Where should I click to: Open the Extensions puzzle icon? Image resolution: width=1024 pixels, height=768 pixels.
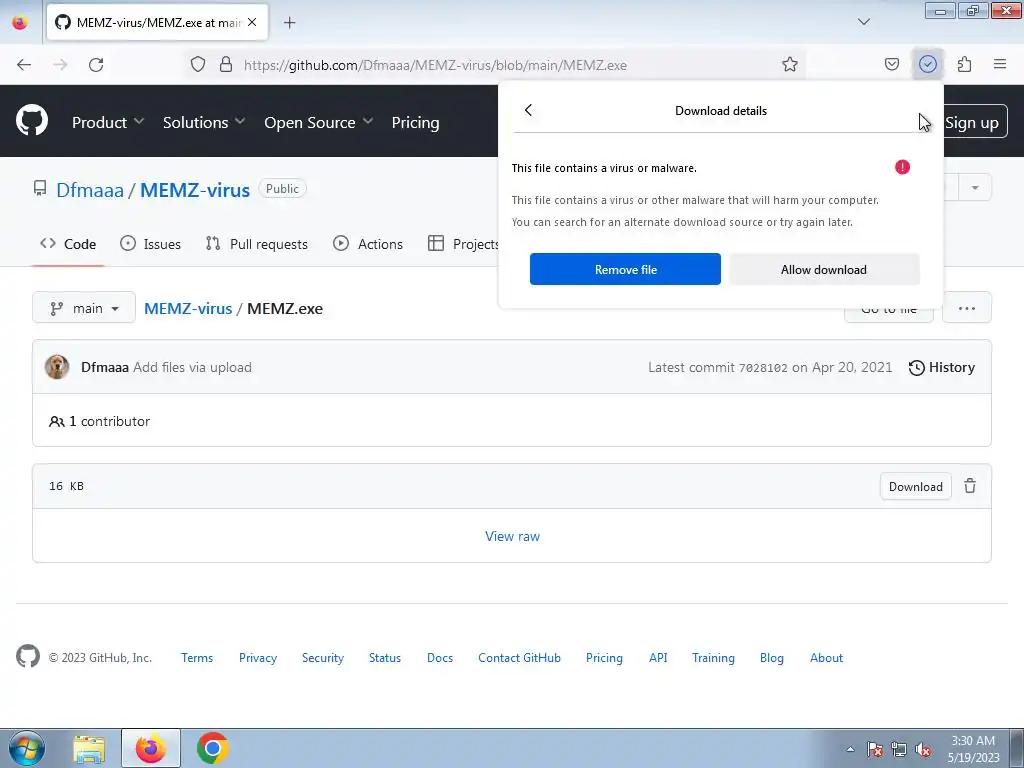click(x=965, y=65)
